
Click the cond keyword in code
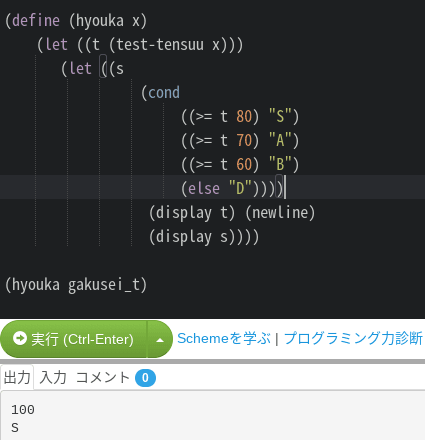tap(164, 93)
